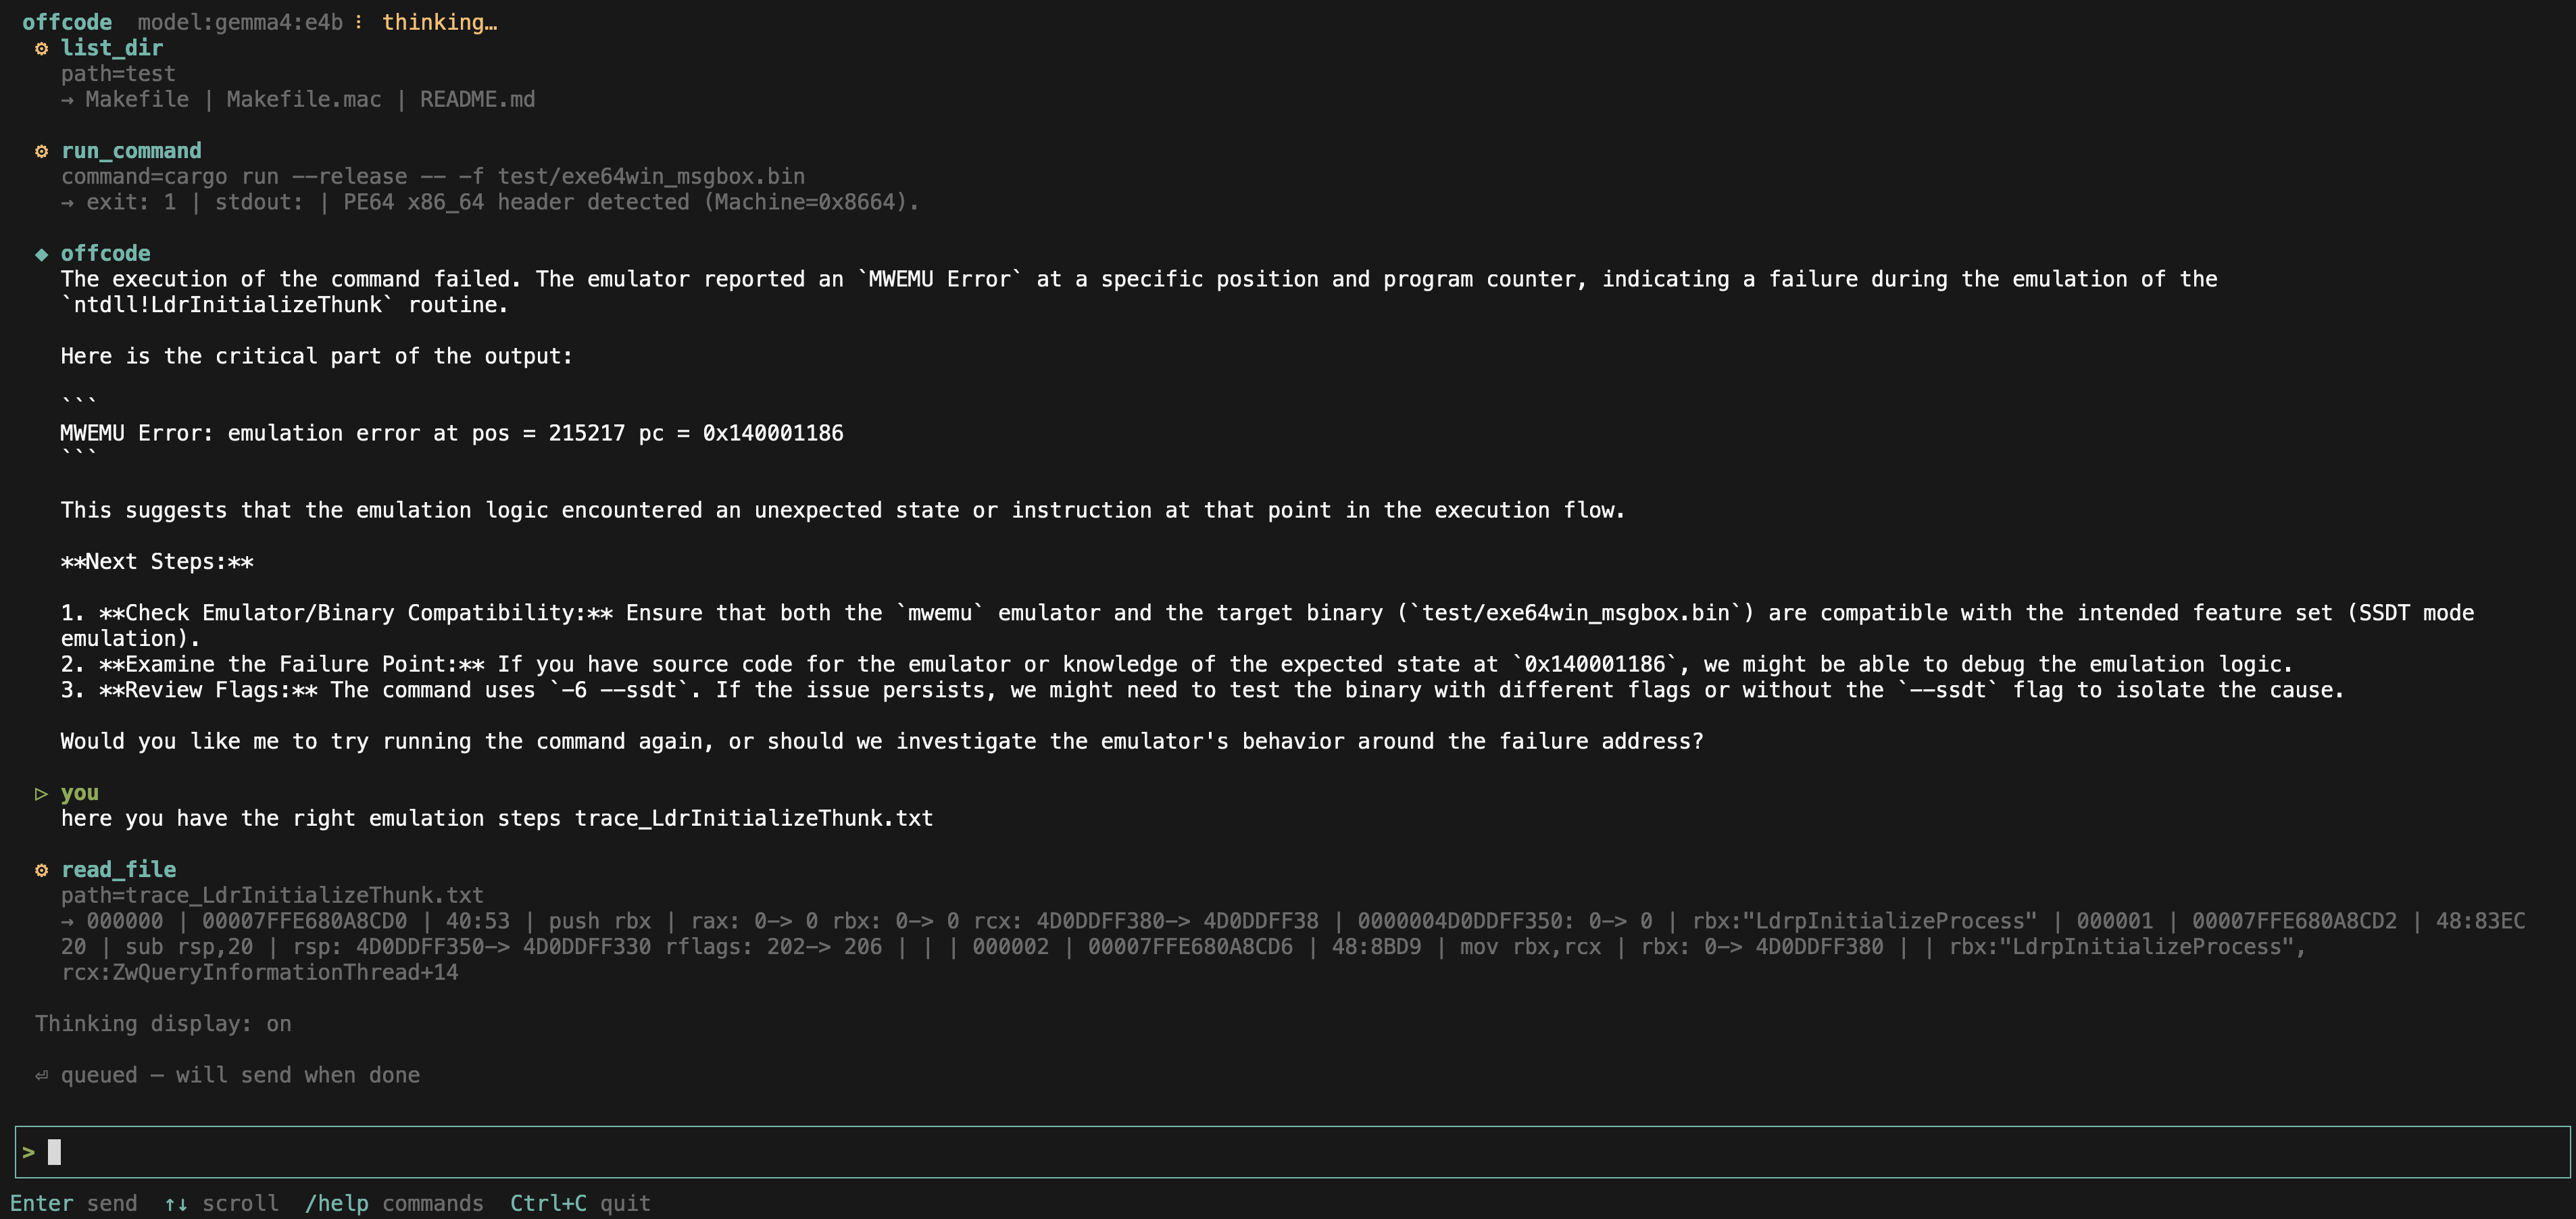Click the 'run_command' tool name
2576x1219 pixels.
point(131,151)
